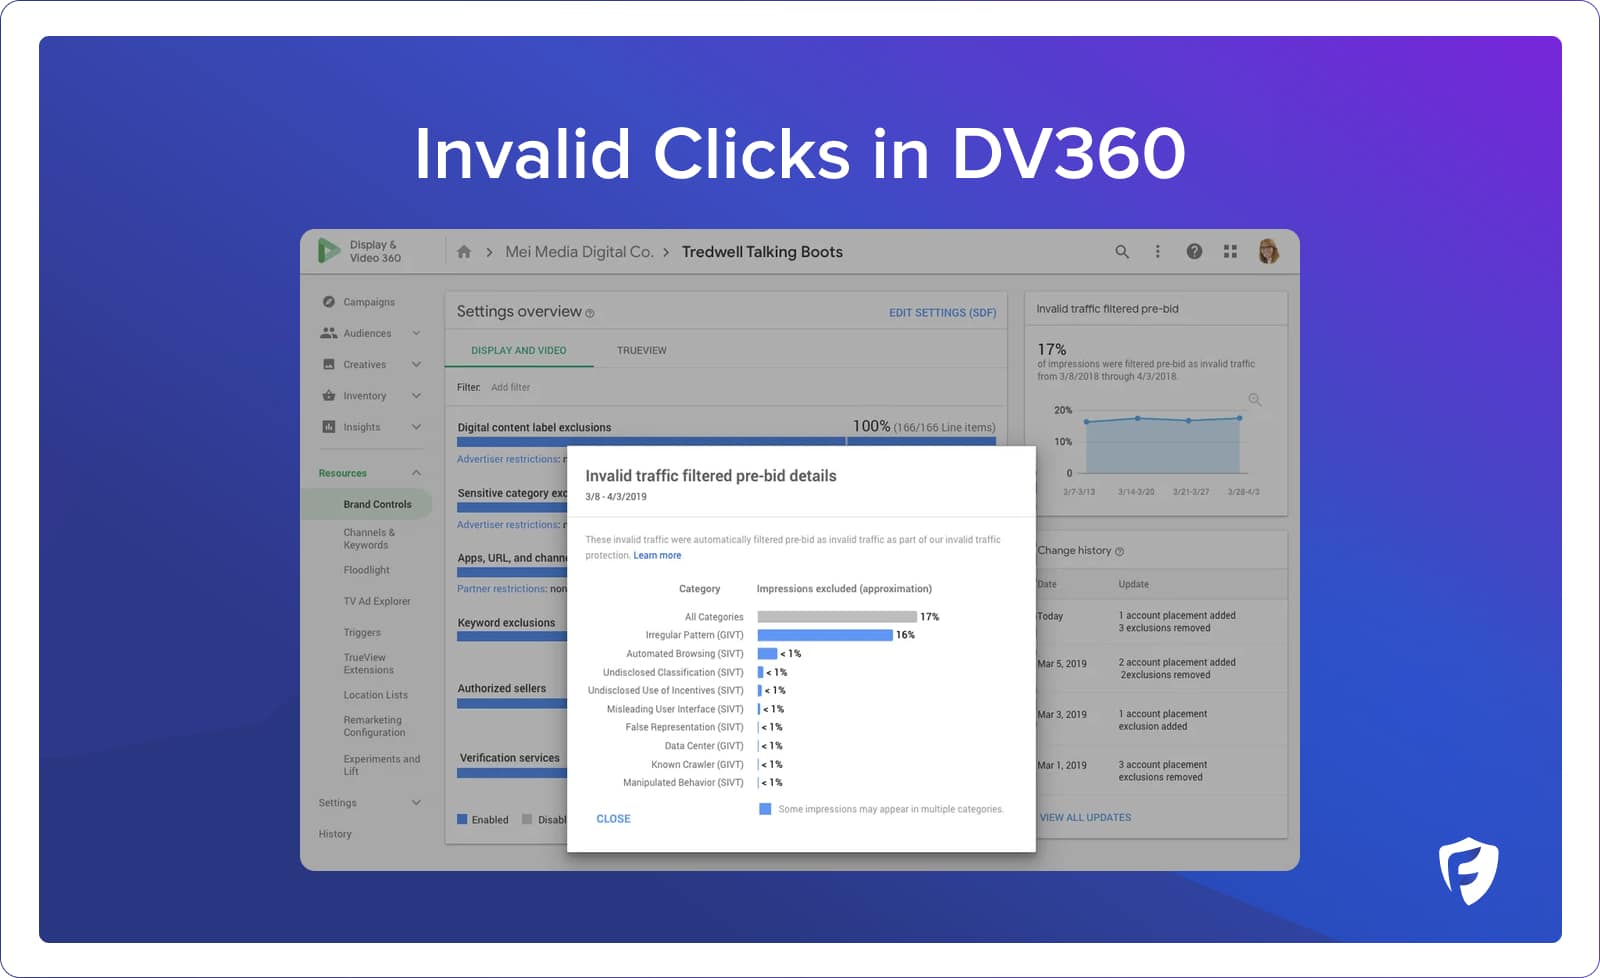This screenshot has width=1600, height=978.
Task: Collapse the Resources section
Action: click(x=416, y=473)
